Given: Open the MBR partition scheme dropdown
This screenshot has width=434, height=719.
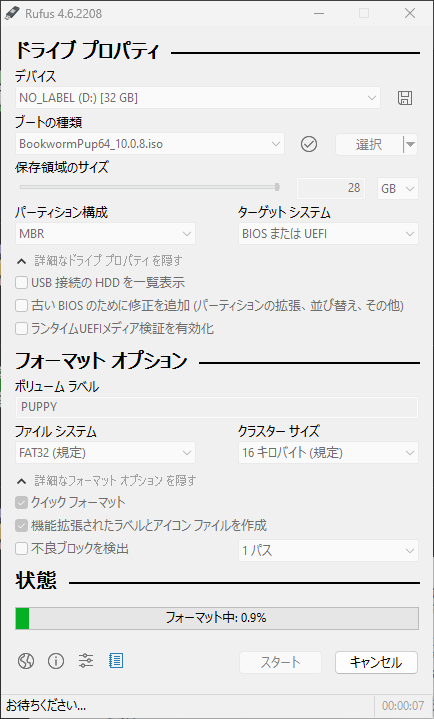Looking at the screenshot, I should tap(106, 234).
